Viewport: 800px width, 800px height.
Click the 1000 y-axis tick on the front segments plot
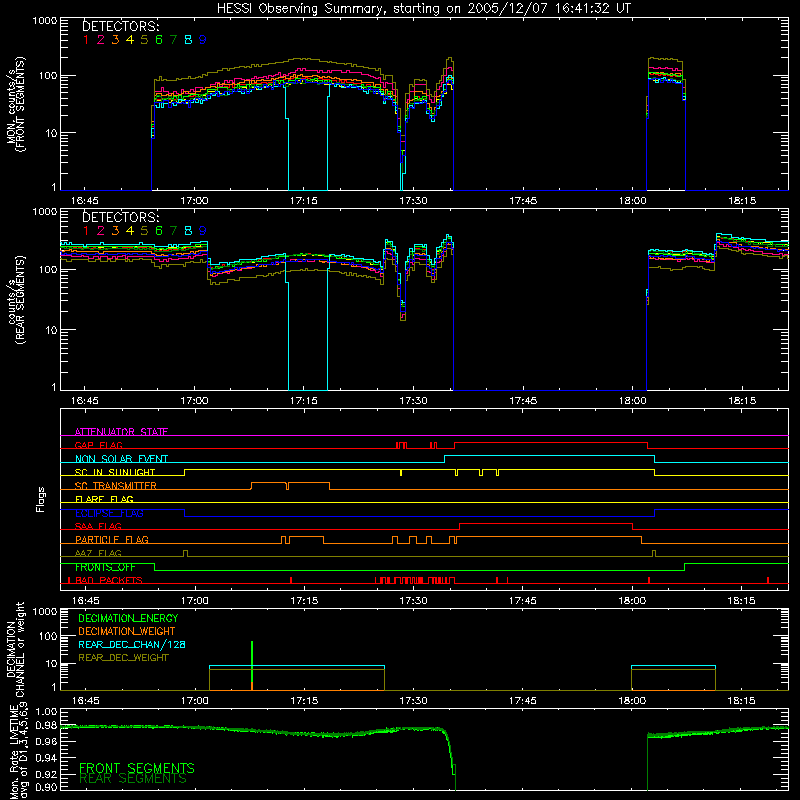pyautogui.click(x=45, y=21)
